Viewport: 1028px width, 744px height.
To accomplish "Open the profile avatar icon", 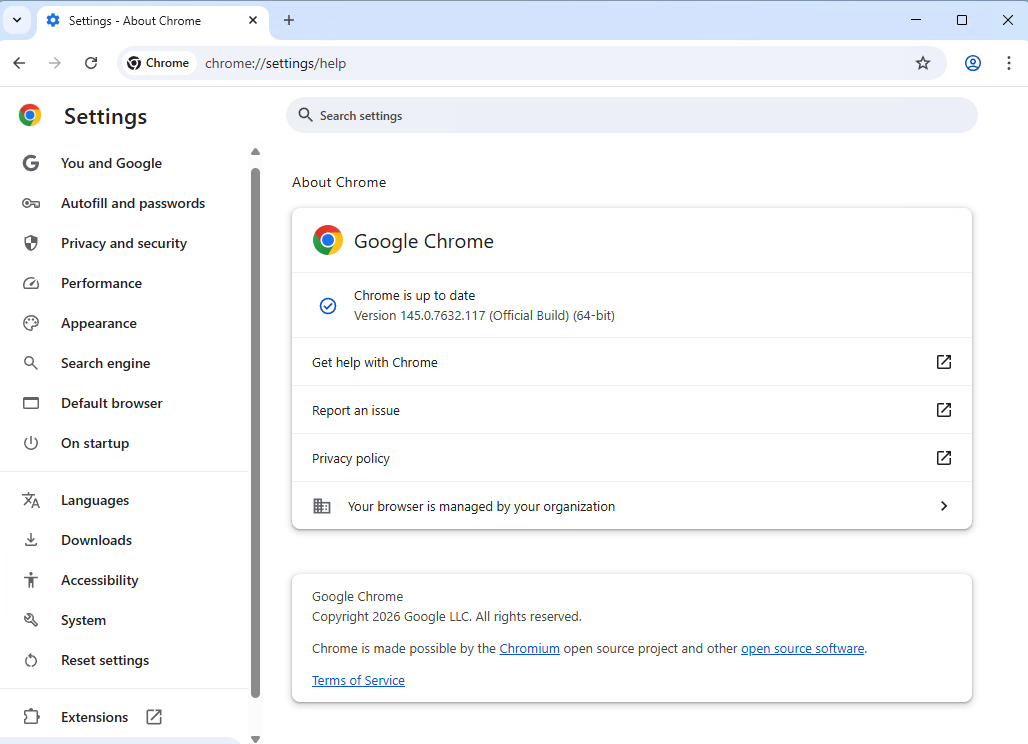I will tap(972, 63).
